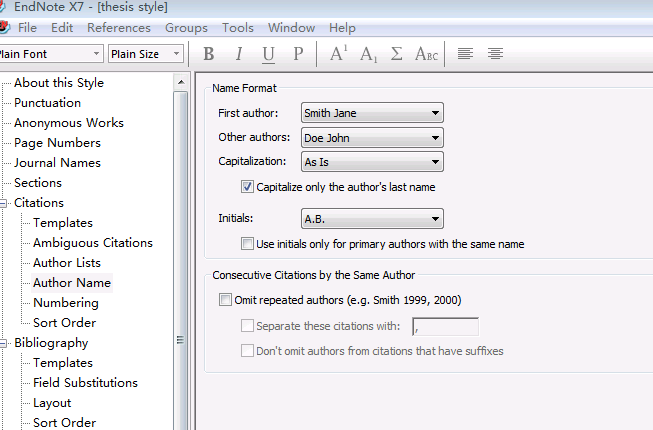
Task: Open the Initials format dropdown
Action: tap(372, 219)
